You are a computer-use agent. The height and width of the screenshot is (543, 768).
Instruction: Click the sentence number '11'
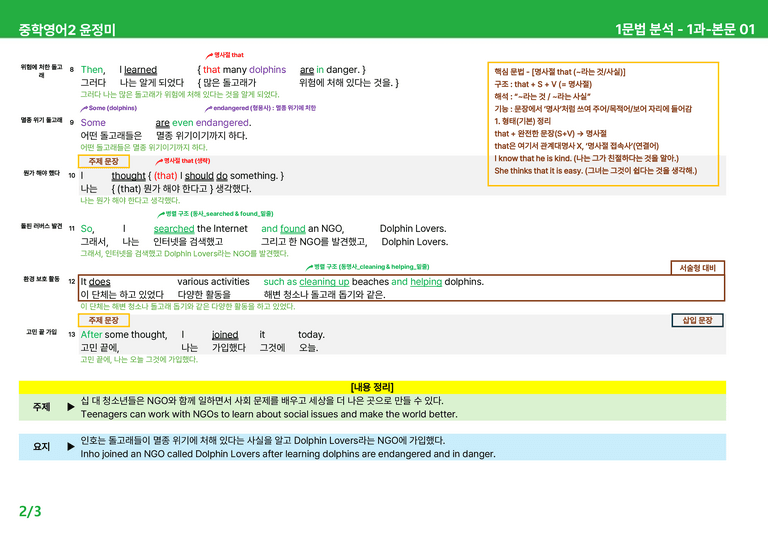(x=72, y=229)
